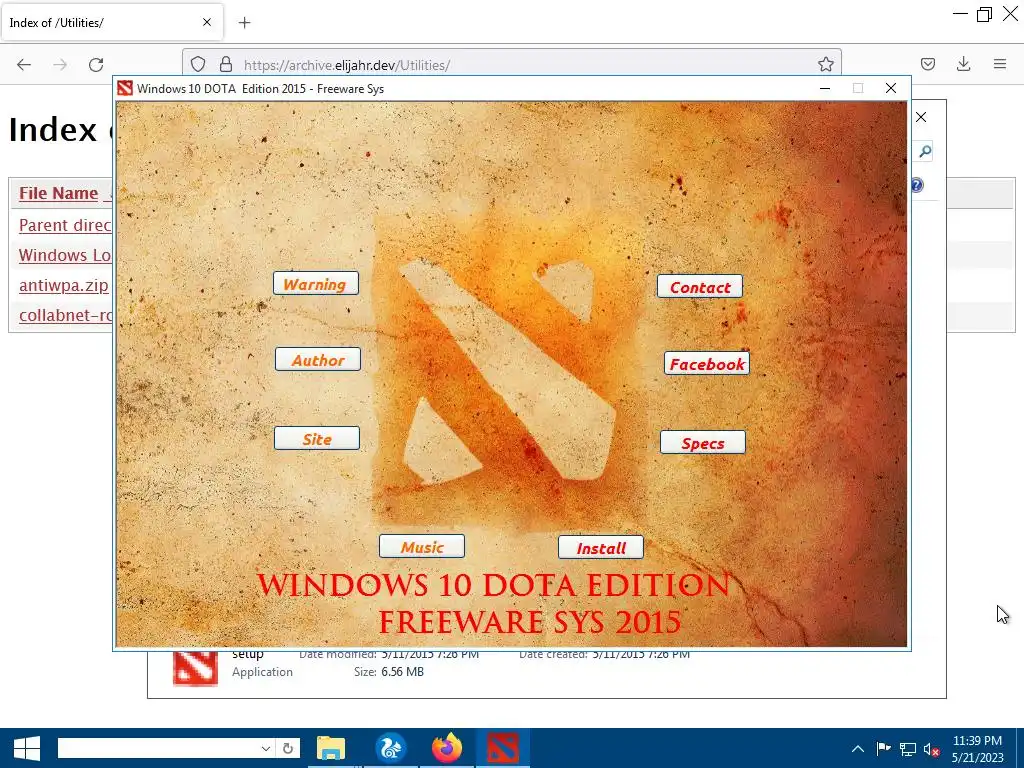Screen dimensions: 1024x768
Task: Reload the page in Firefox
Action: click(x=96, y=65)
